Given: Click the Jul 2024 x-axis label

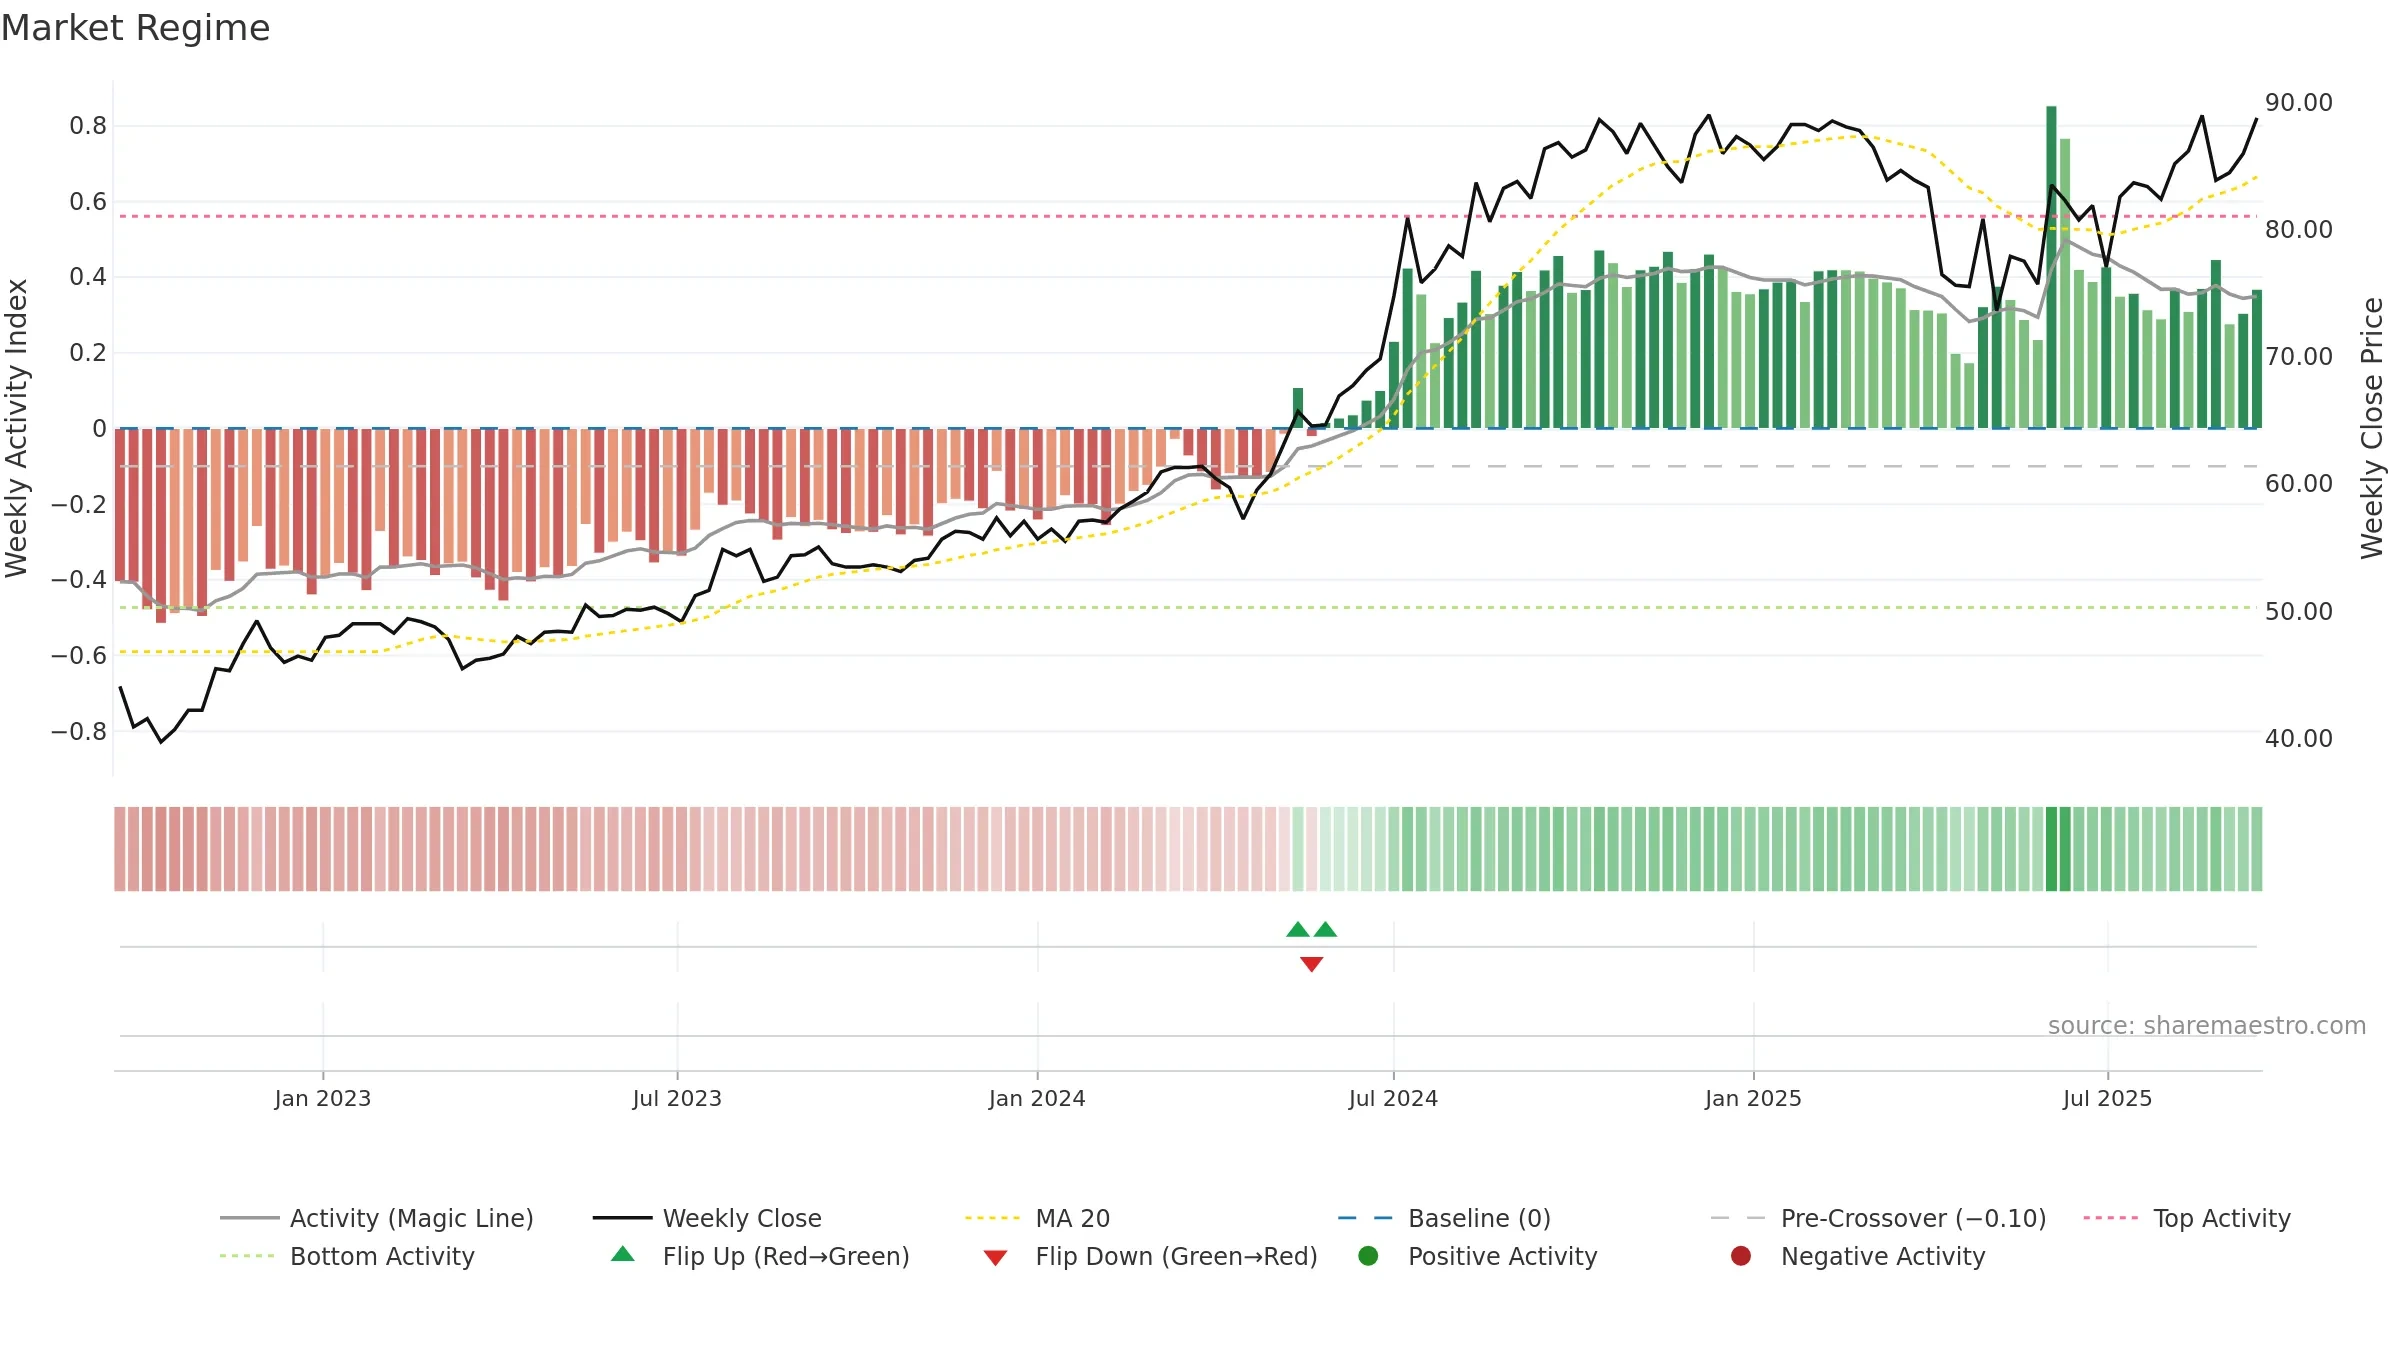Looking at the screenshot, I should click(x=1393, y=1099).
